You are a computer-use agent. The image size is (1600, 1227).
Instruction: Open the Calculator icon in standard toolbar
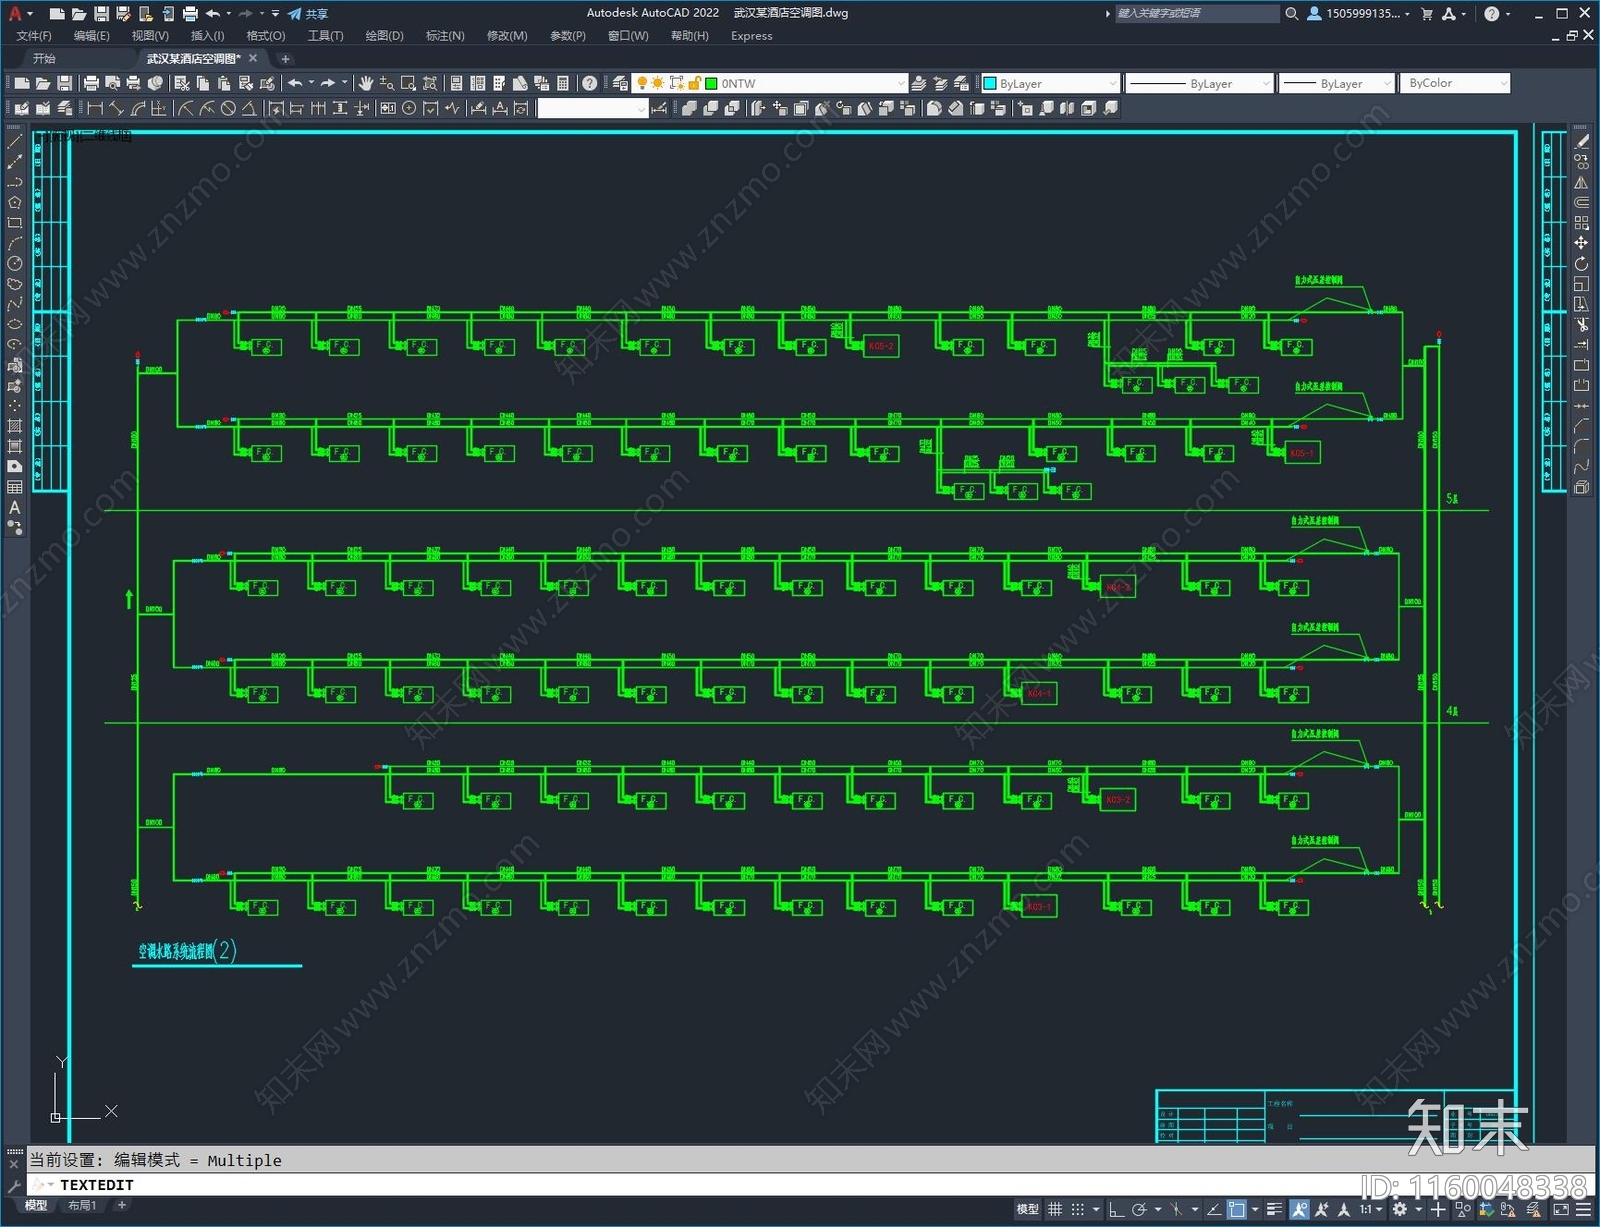563,83
